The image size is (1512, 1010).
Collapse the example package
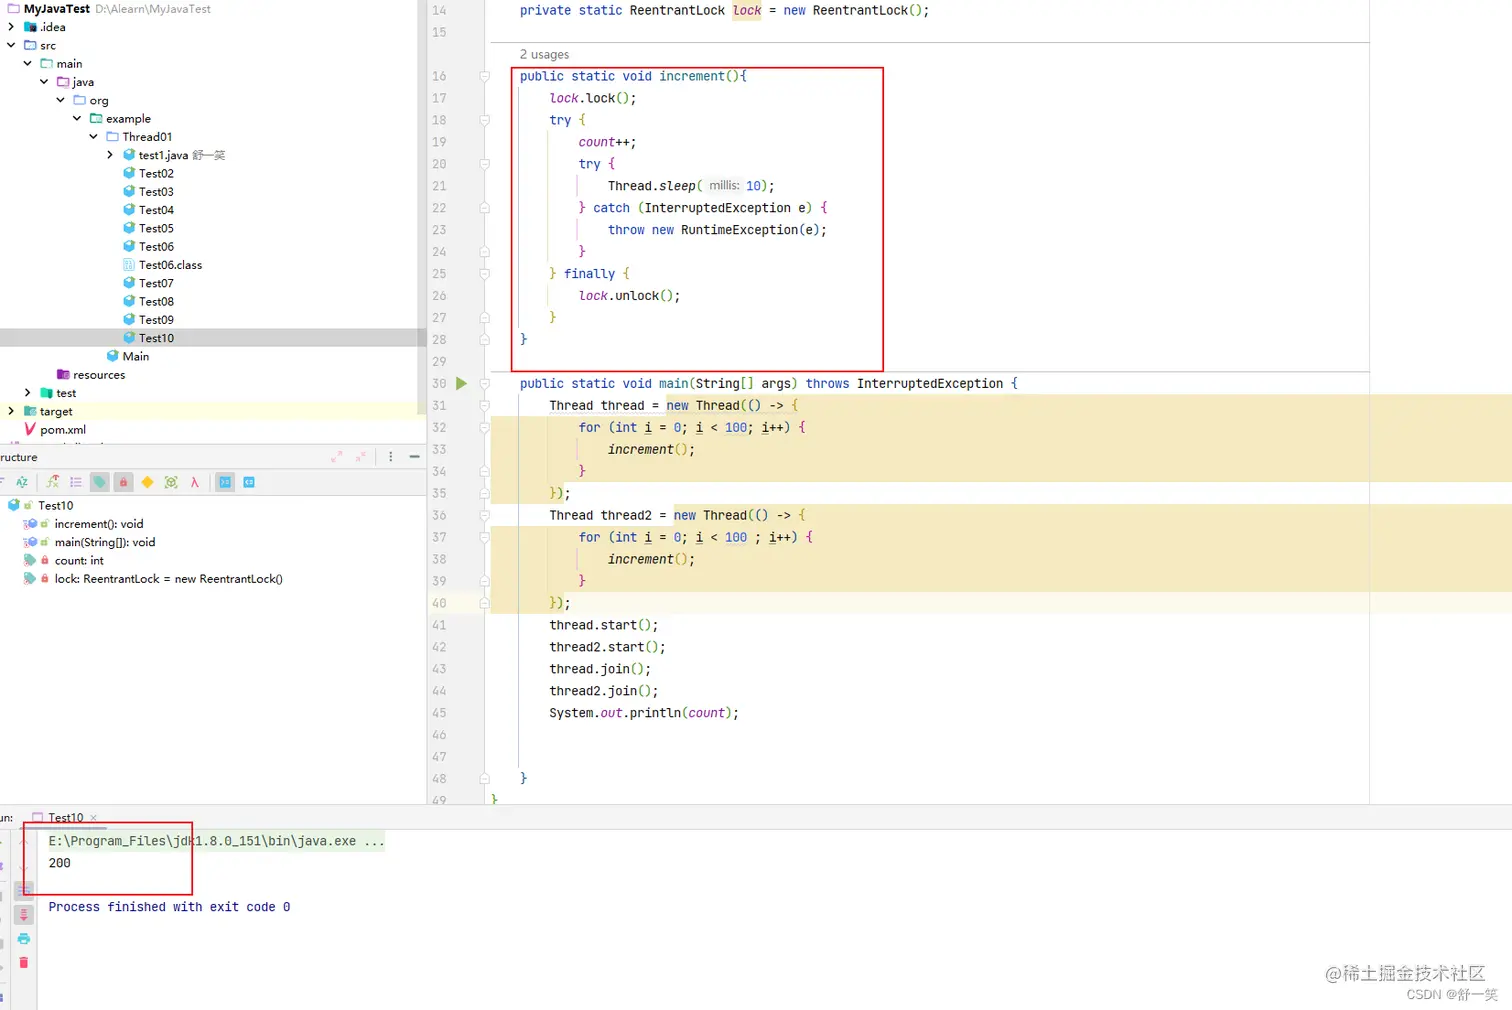click(x=77, y=118)
